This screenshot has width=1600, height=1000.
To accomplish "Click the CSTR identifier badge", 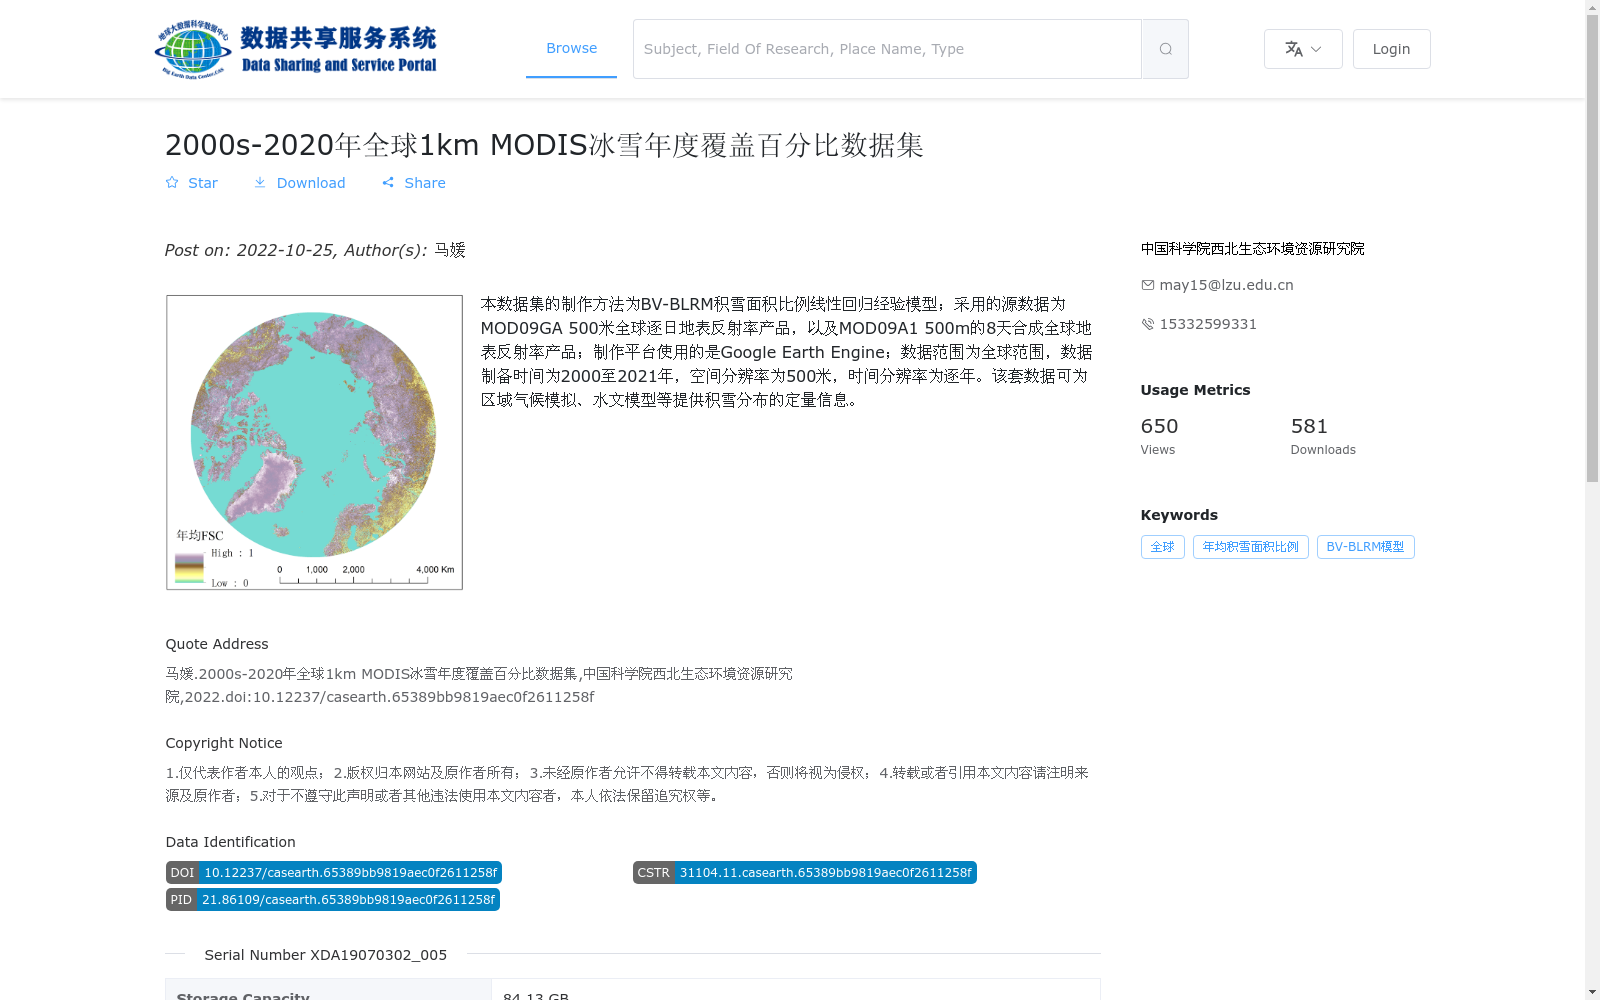I will tap(804, 873).
